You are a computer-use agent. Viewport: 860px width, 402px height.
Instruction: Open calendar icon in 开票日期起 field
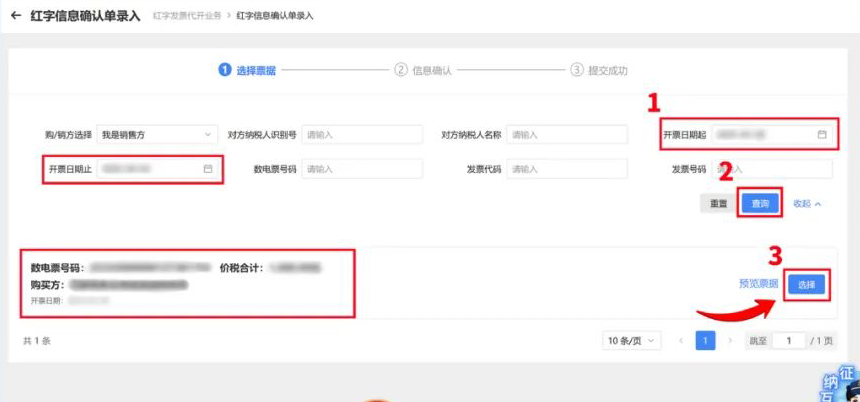(822, 134)
